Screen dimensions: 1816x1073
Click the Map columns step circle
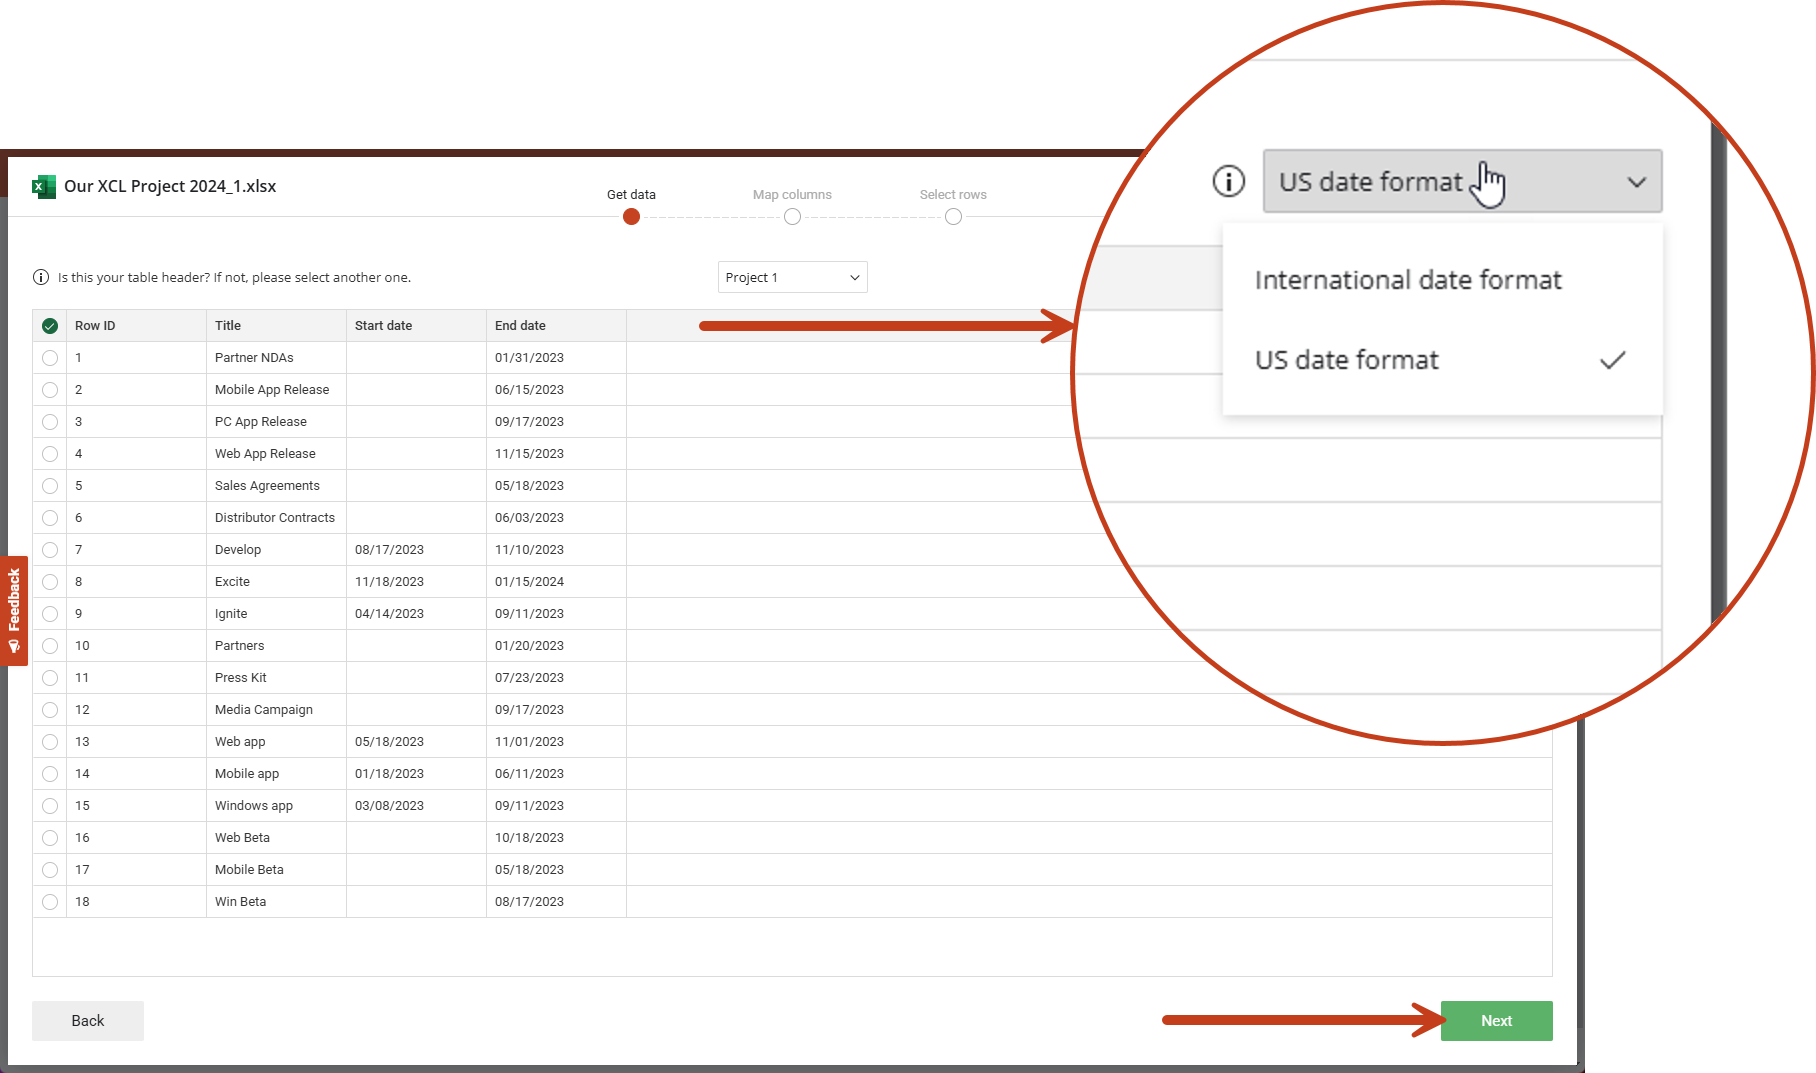click(x=792, y=216)
